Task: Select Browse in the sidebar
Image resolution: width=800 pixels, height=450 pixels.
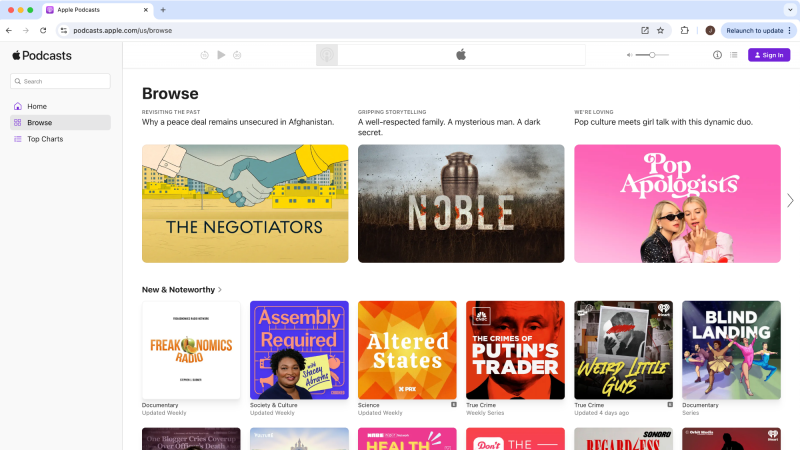Action: pos(40,122)
